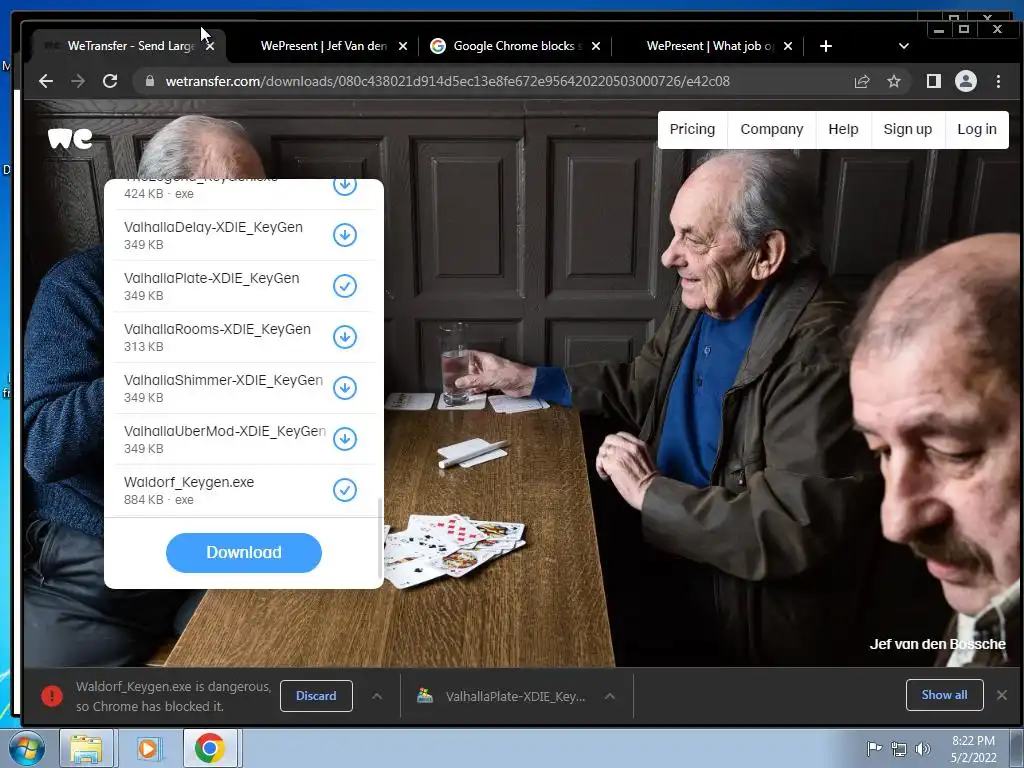Click the Waldorf_Keygen.exe checkmark icon
Viewport: 1024px width, 768px height.
tap(345, 490)
